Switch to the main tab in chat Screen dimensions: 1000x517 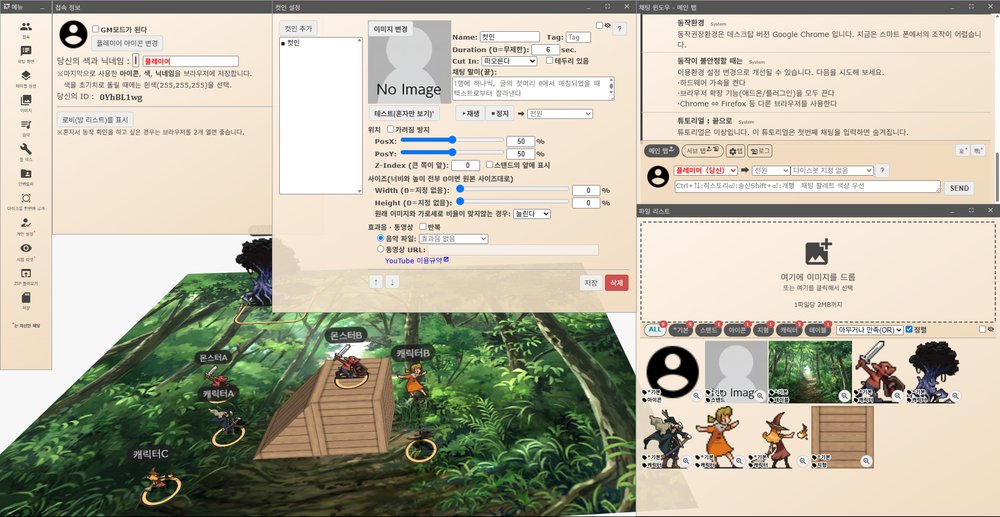coord(661,151)
